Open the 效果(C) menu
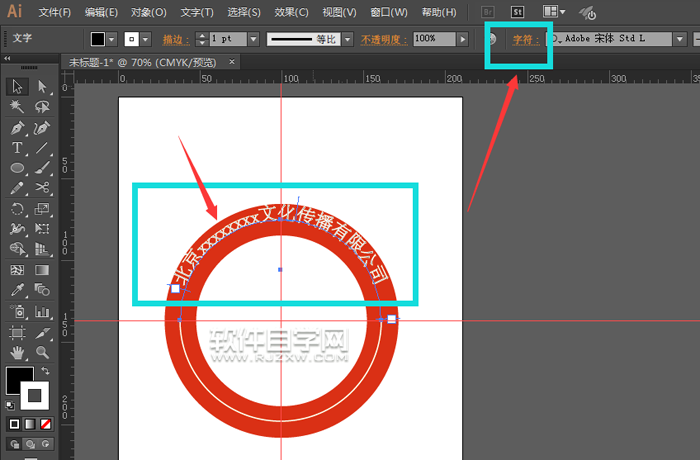700x460 pixels. click(291, 13)
